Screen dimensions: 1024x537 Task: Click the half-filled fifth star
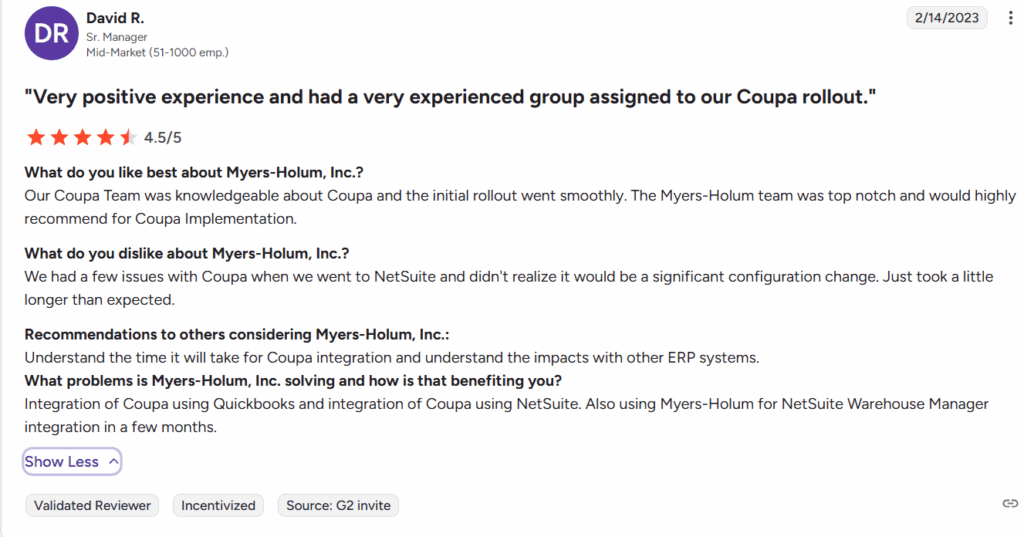(127, 138)
